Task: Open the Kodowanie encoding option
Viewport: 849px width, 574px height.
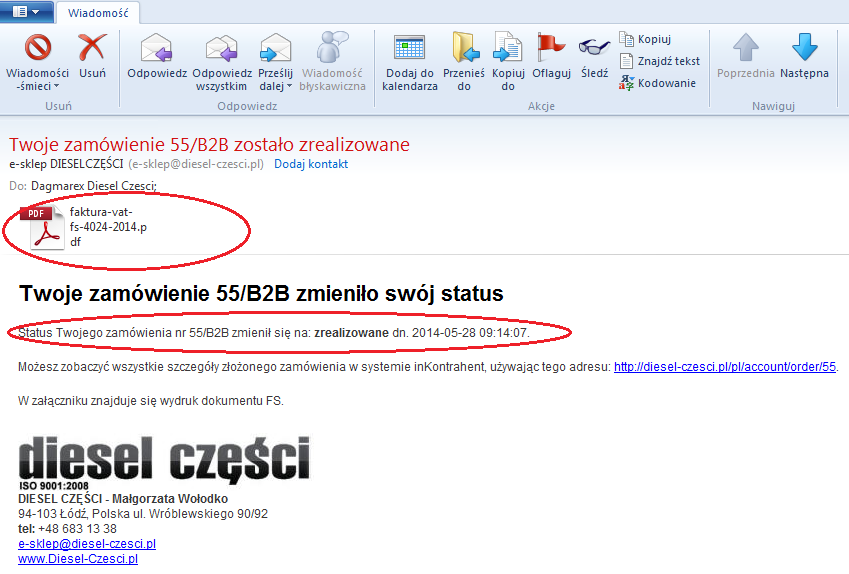Action: tap(657, 83)
